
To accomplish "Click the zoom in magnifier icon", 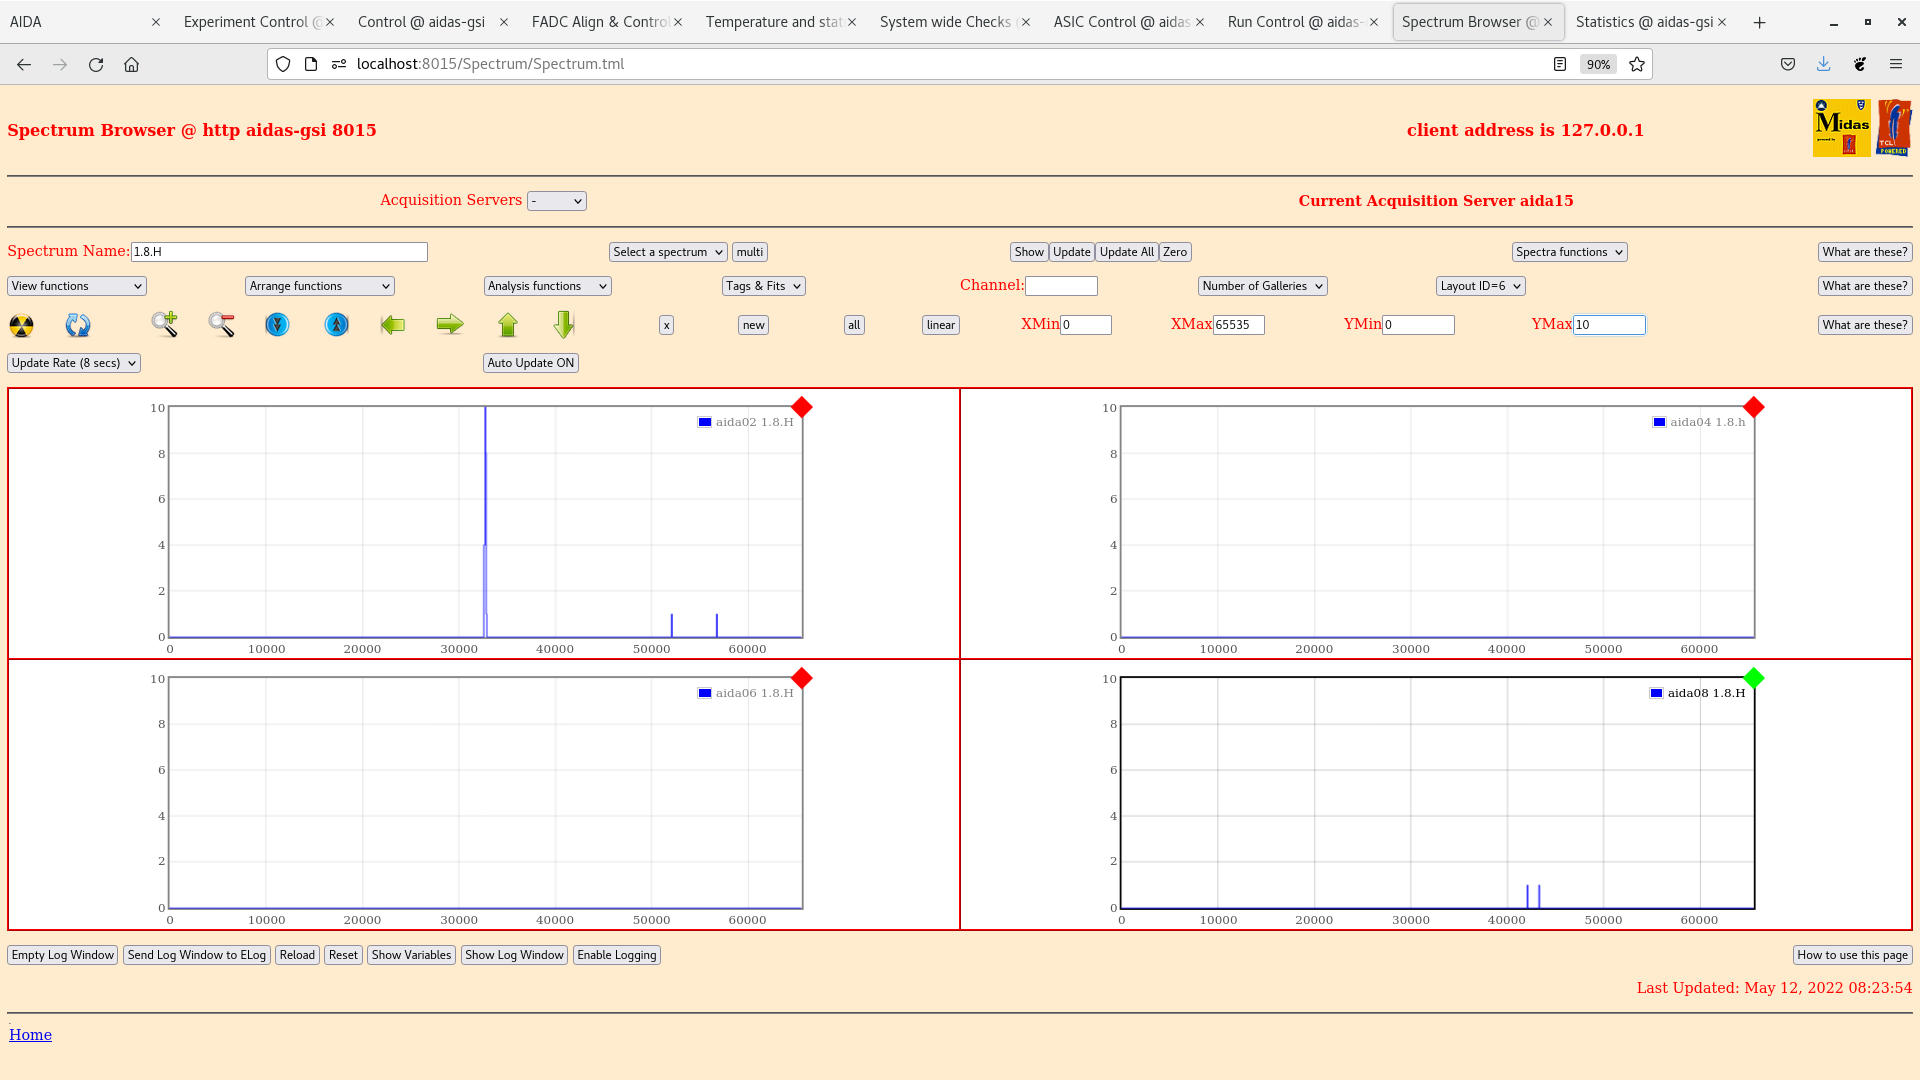I will coord(165,324).
